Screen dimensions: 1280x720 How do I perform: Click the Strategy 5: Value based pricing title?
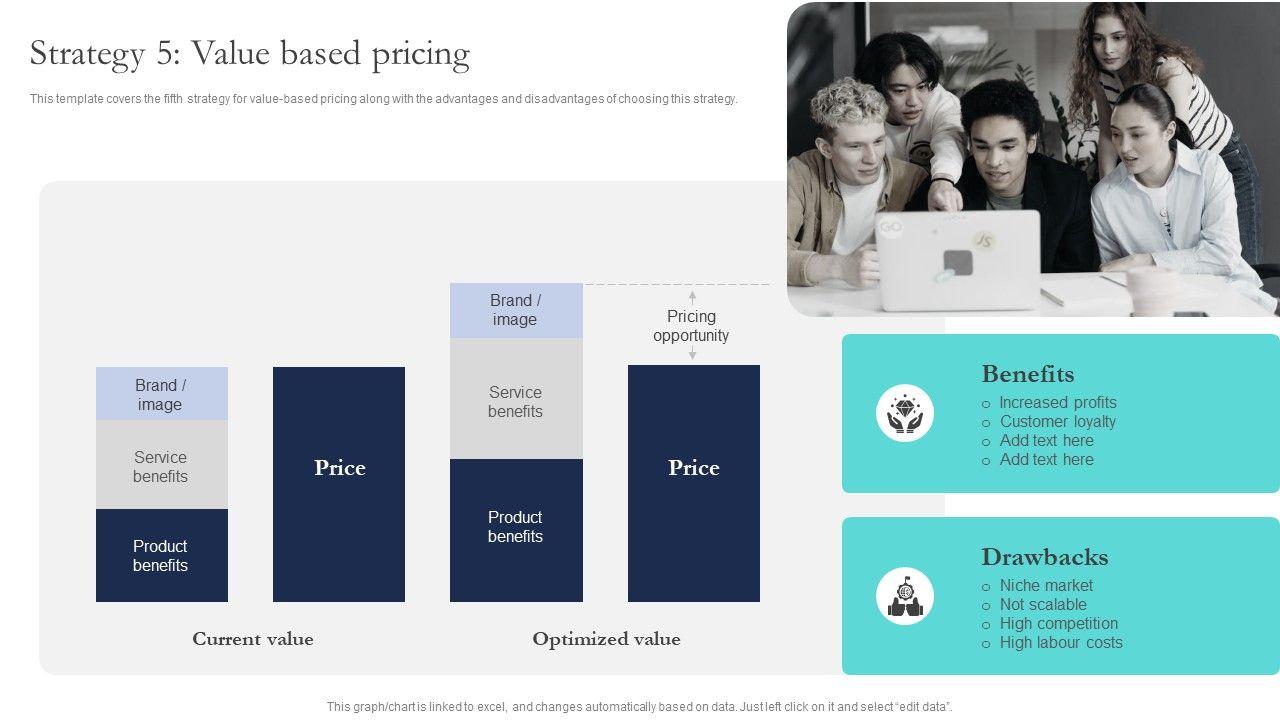click(x=250, y=54)
